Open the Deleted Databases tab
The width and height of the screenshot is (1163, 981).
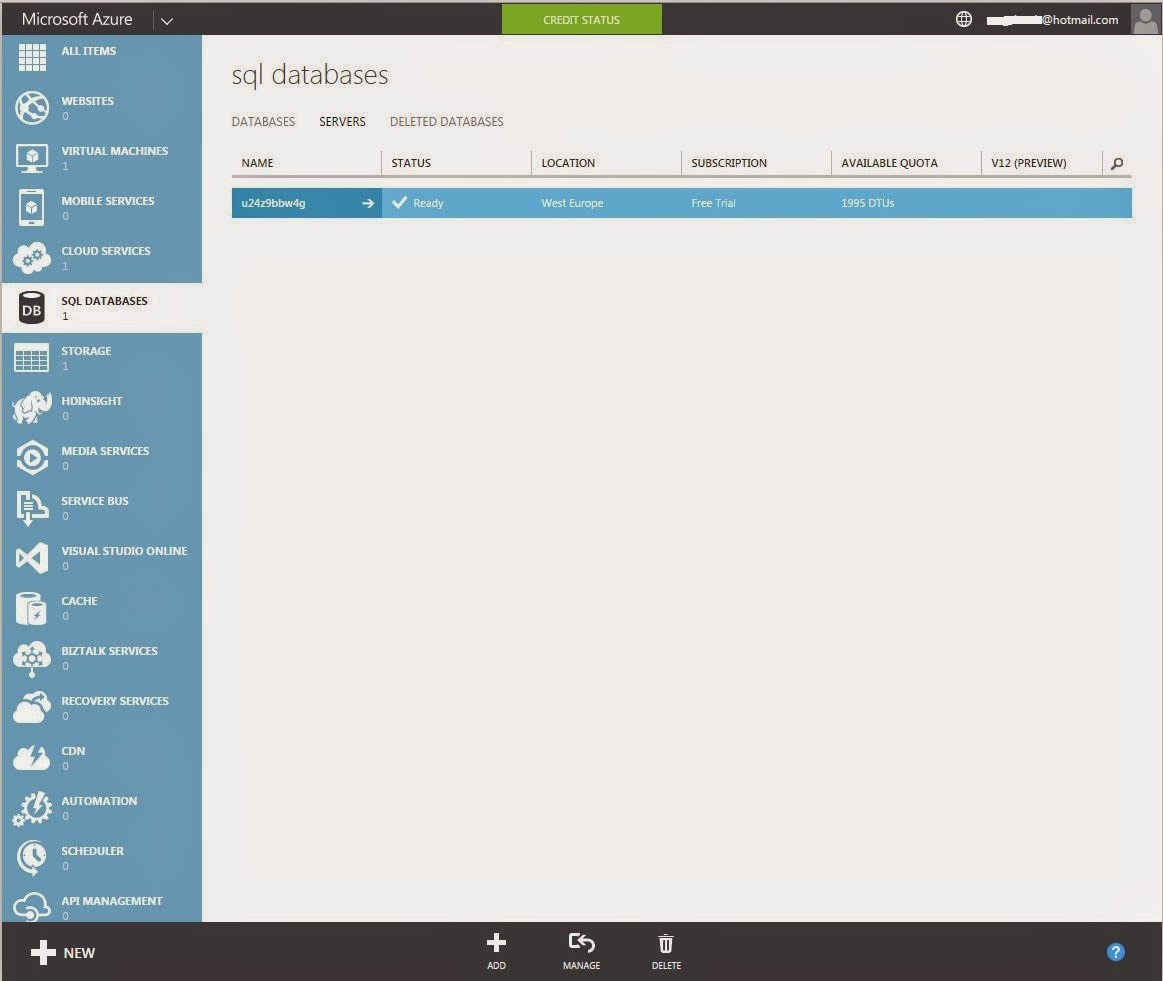point(446,121)
